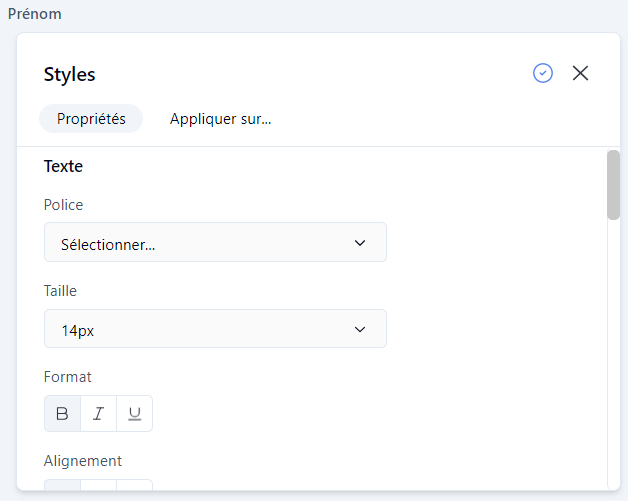
Task: Toggle underline text format
Action: (x=134, y=414)
